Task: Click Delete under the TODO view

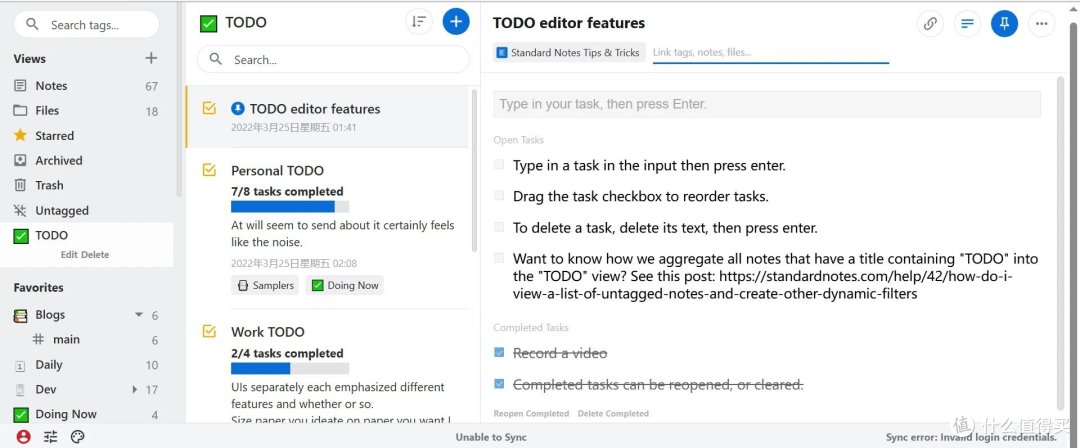Action: 95,254
